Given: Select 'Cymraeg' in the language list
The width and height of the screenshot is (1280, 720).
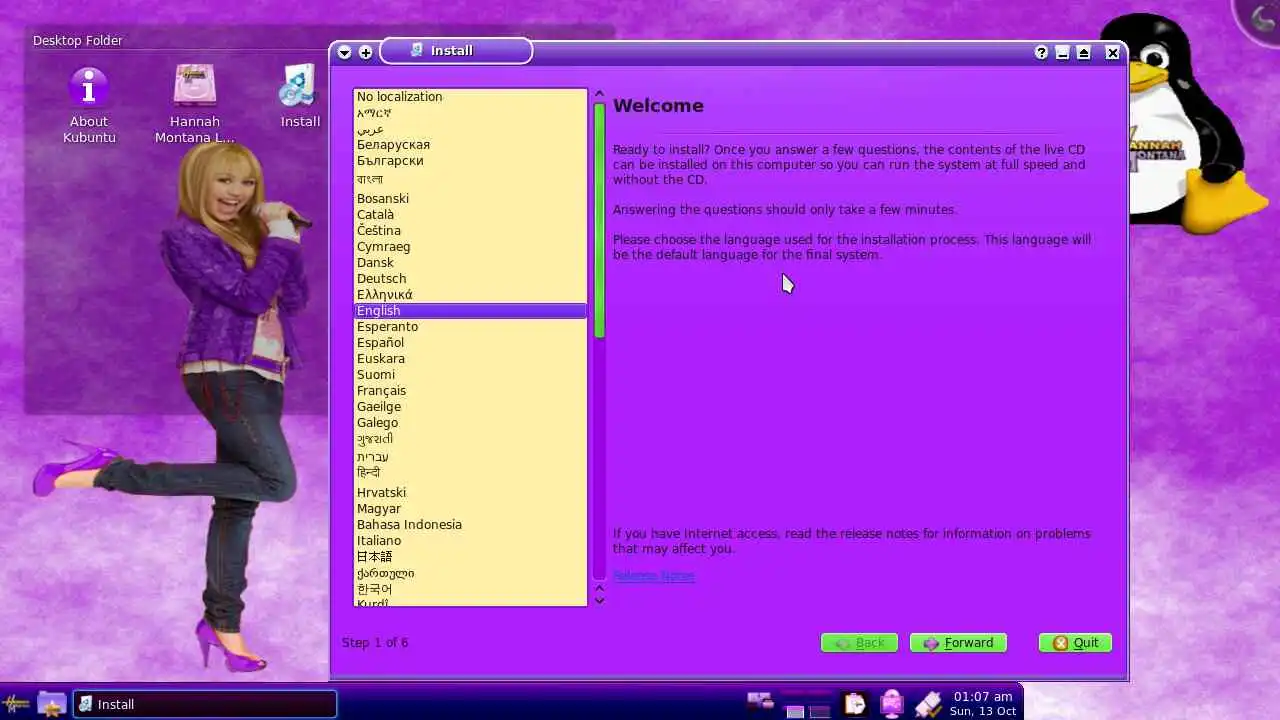Looking at the screenshot, I should (470, 247).
